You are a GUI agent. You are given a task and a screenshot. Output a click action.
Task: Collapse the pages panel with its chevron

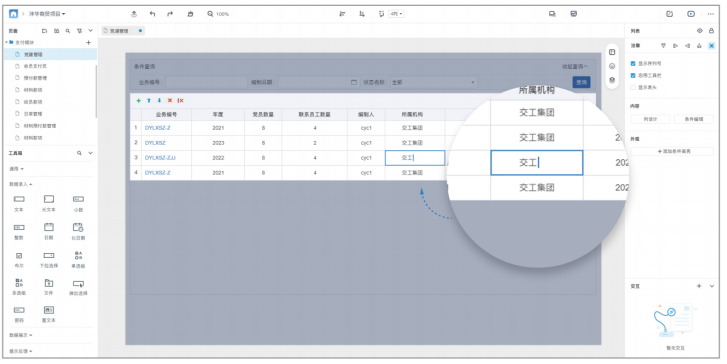click(x=90, y=31)
